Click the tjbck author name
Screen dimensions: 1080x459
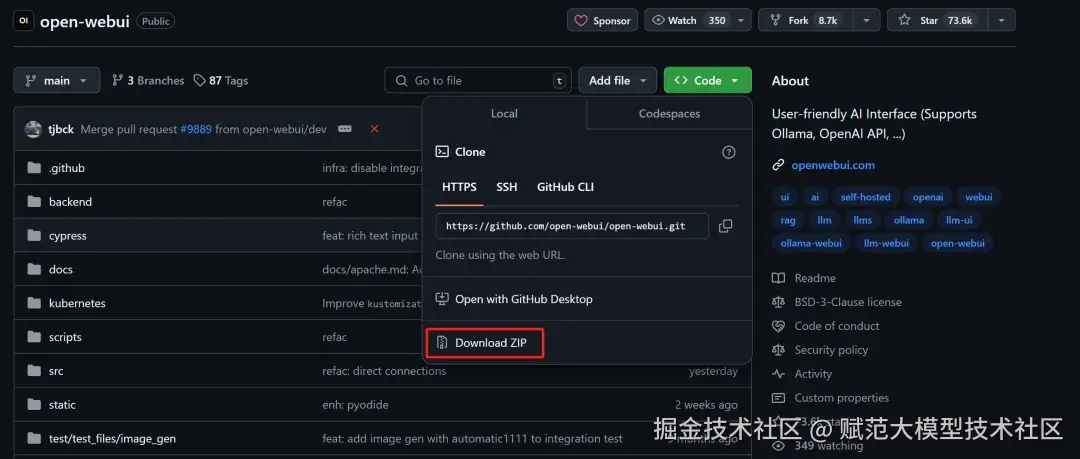(x=61, y=129)
